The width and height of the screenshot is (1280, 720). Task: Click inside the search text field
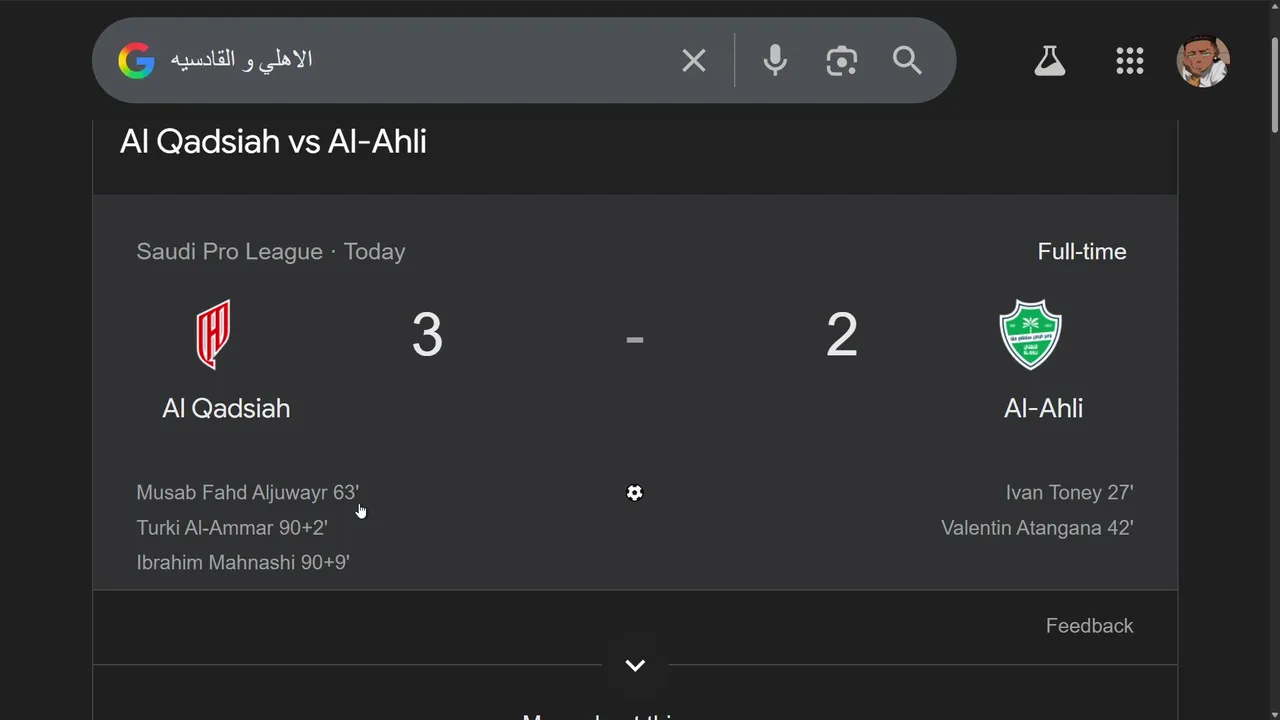(x=420, y=61)
